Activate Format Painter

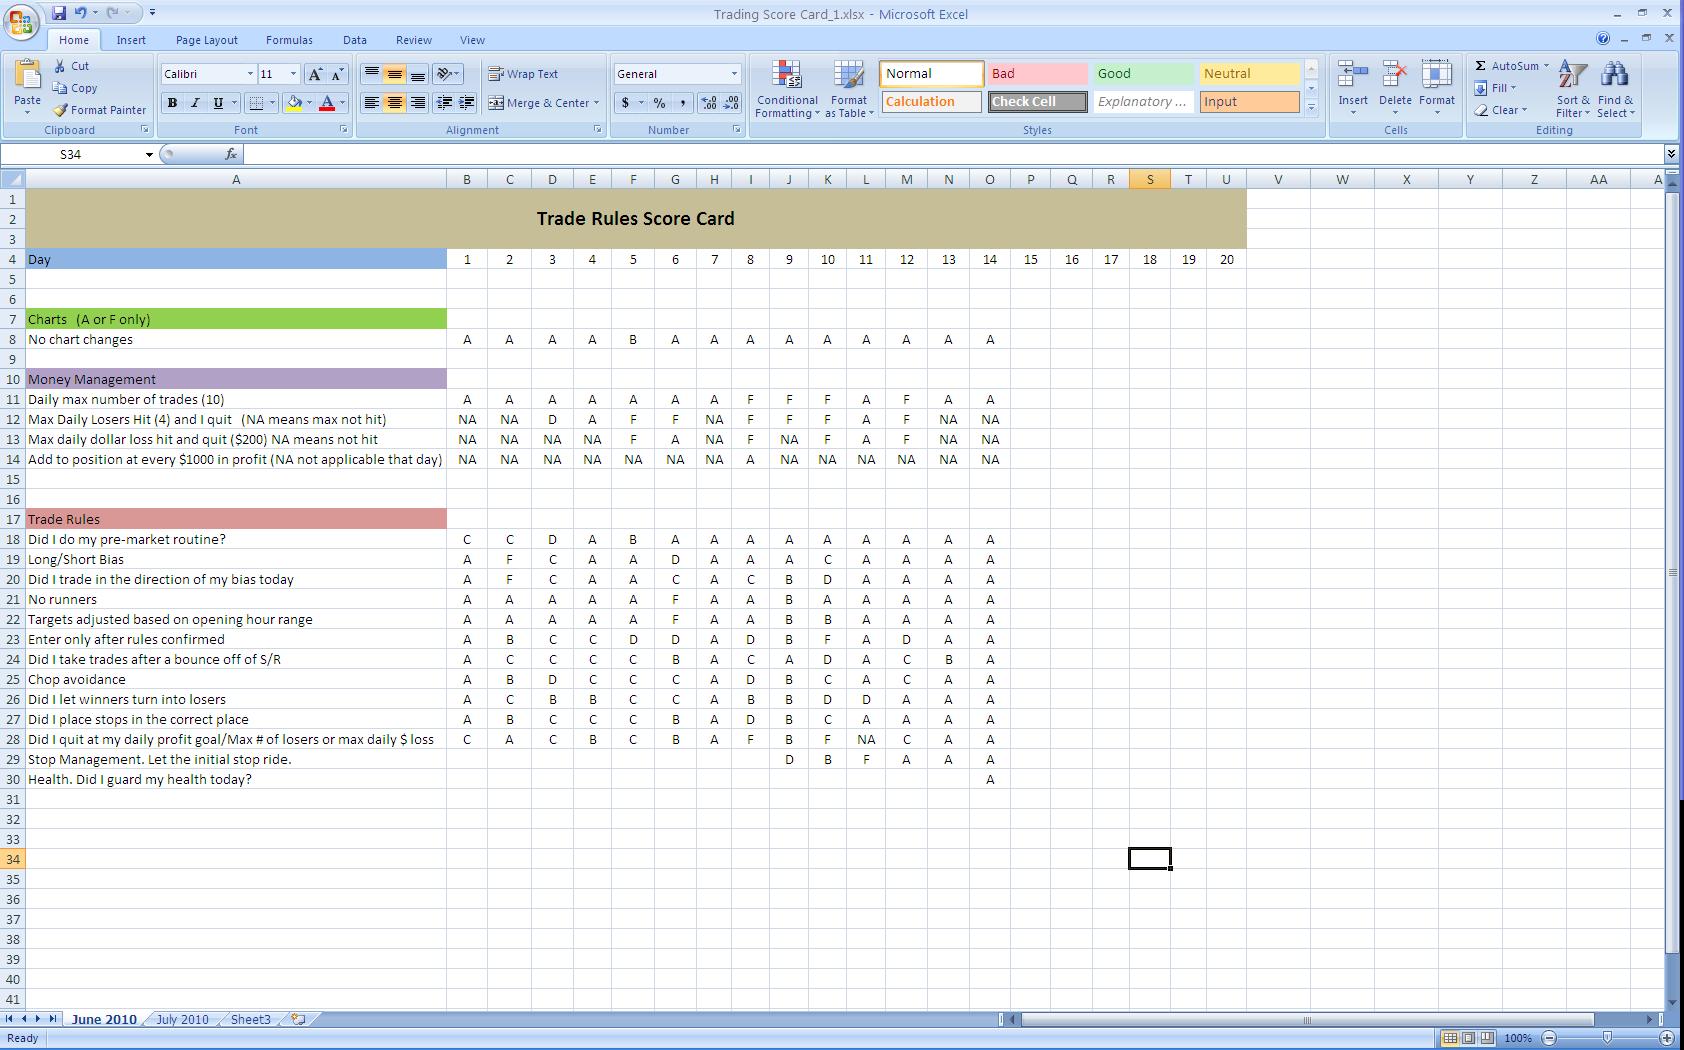point(99,110)
